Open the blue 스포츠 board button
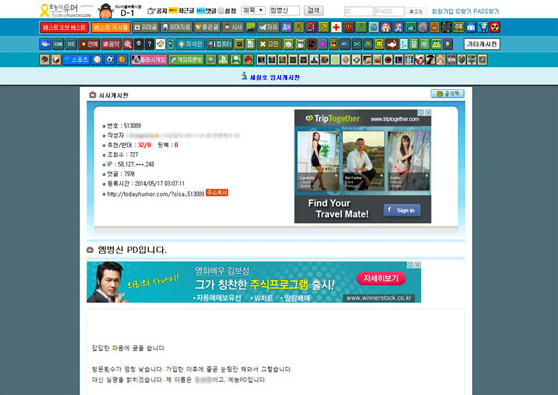558x395 pixels. click(x=76, y=59)
